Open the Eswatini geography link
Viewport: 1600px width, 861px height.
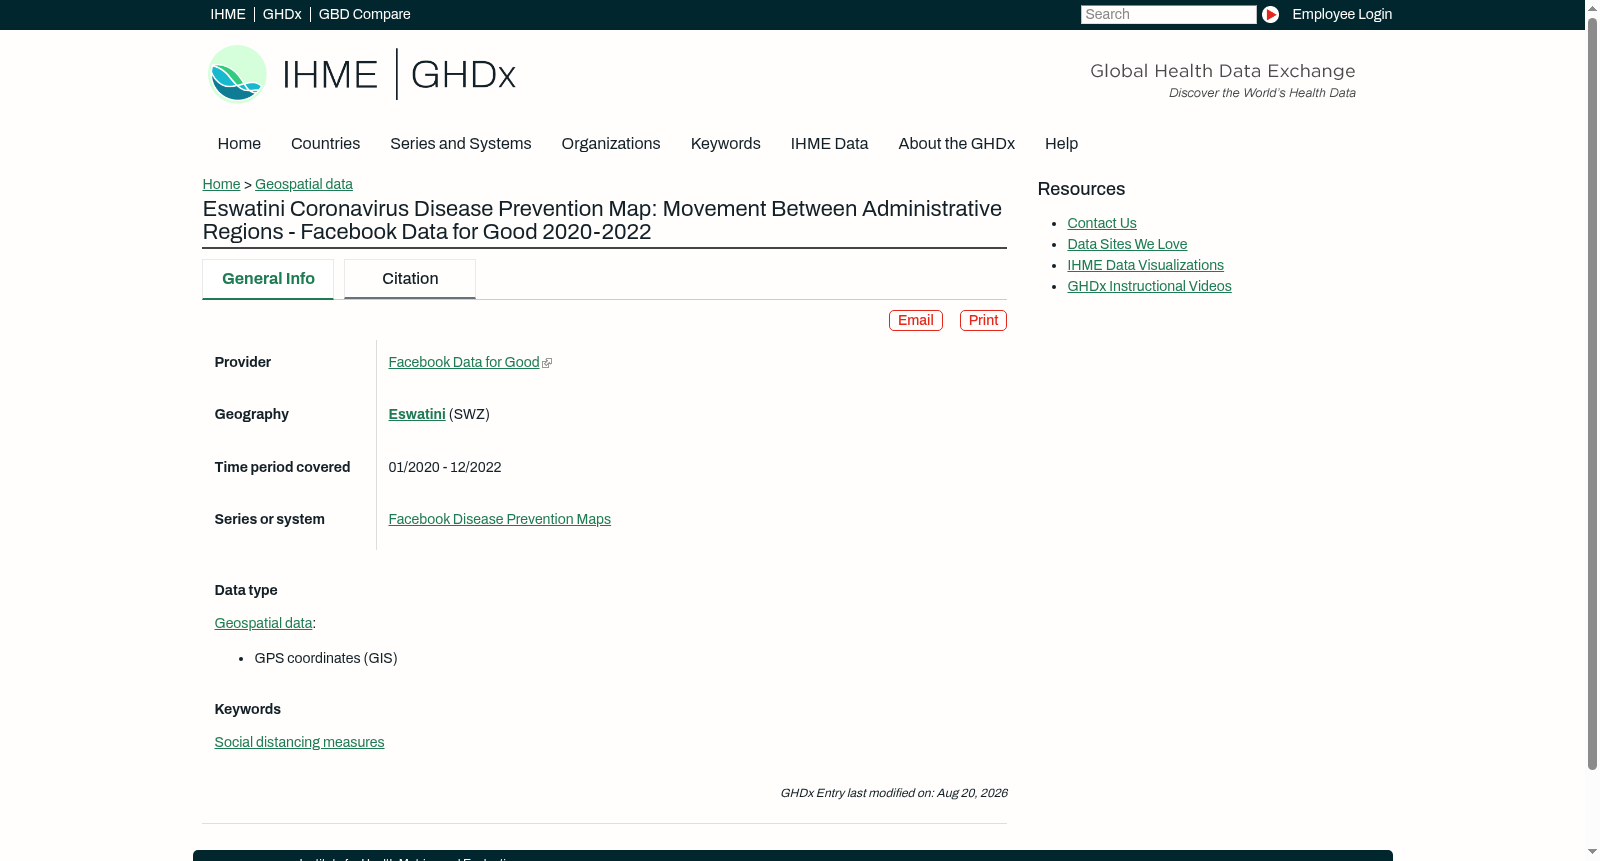click(417, 414)
